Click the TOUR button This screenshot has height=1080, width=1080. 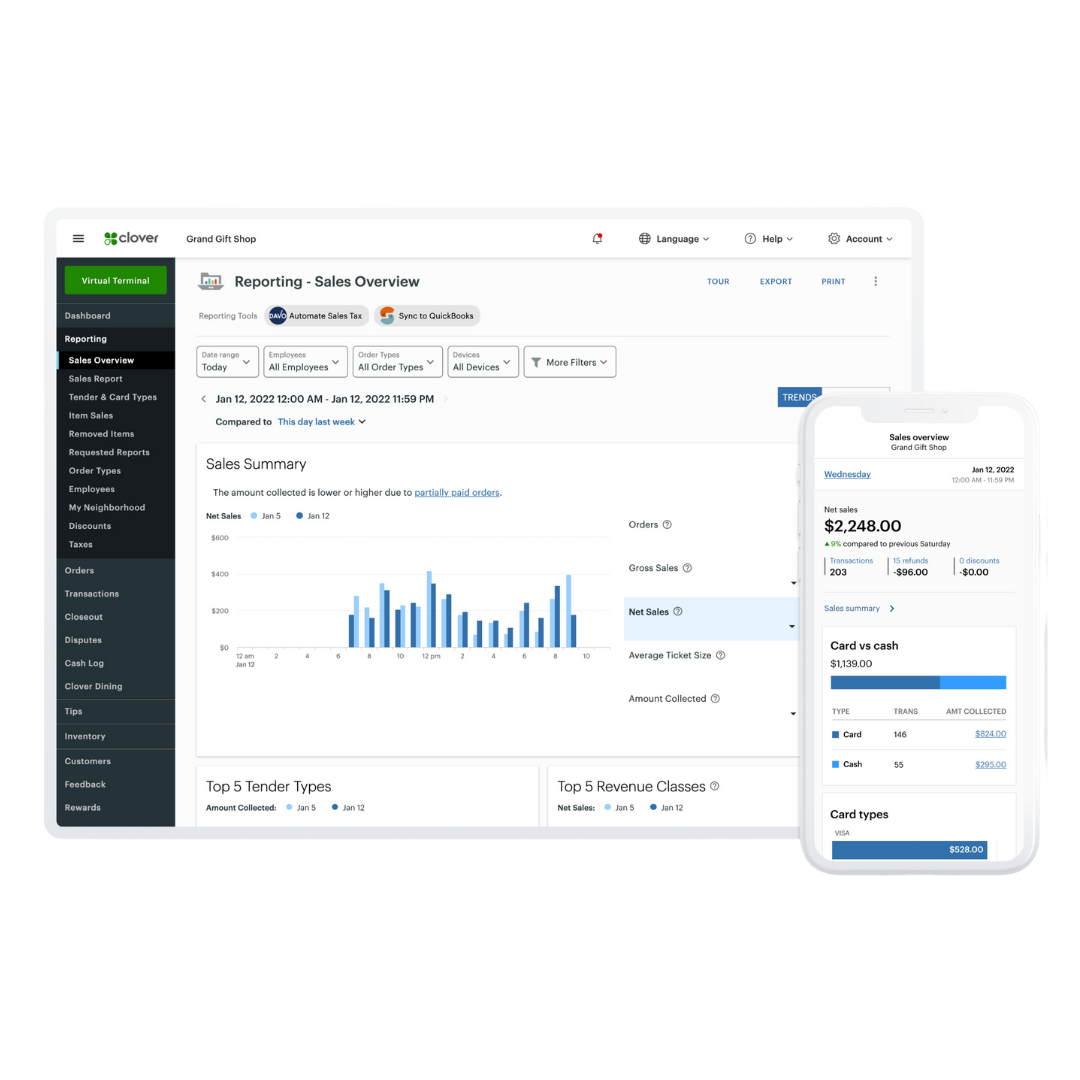(718, 282)
